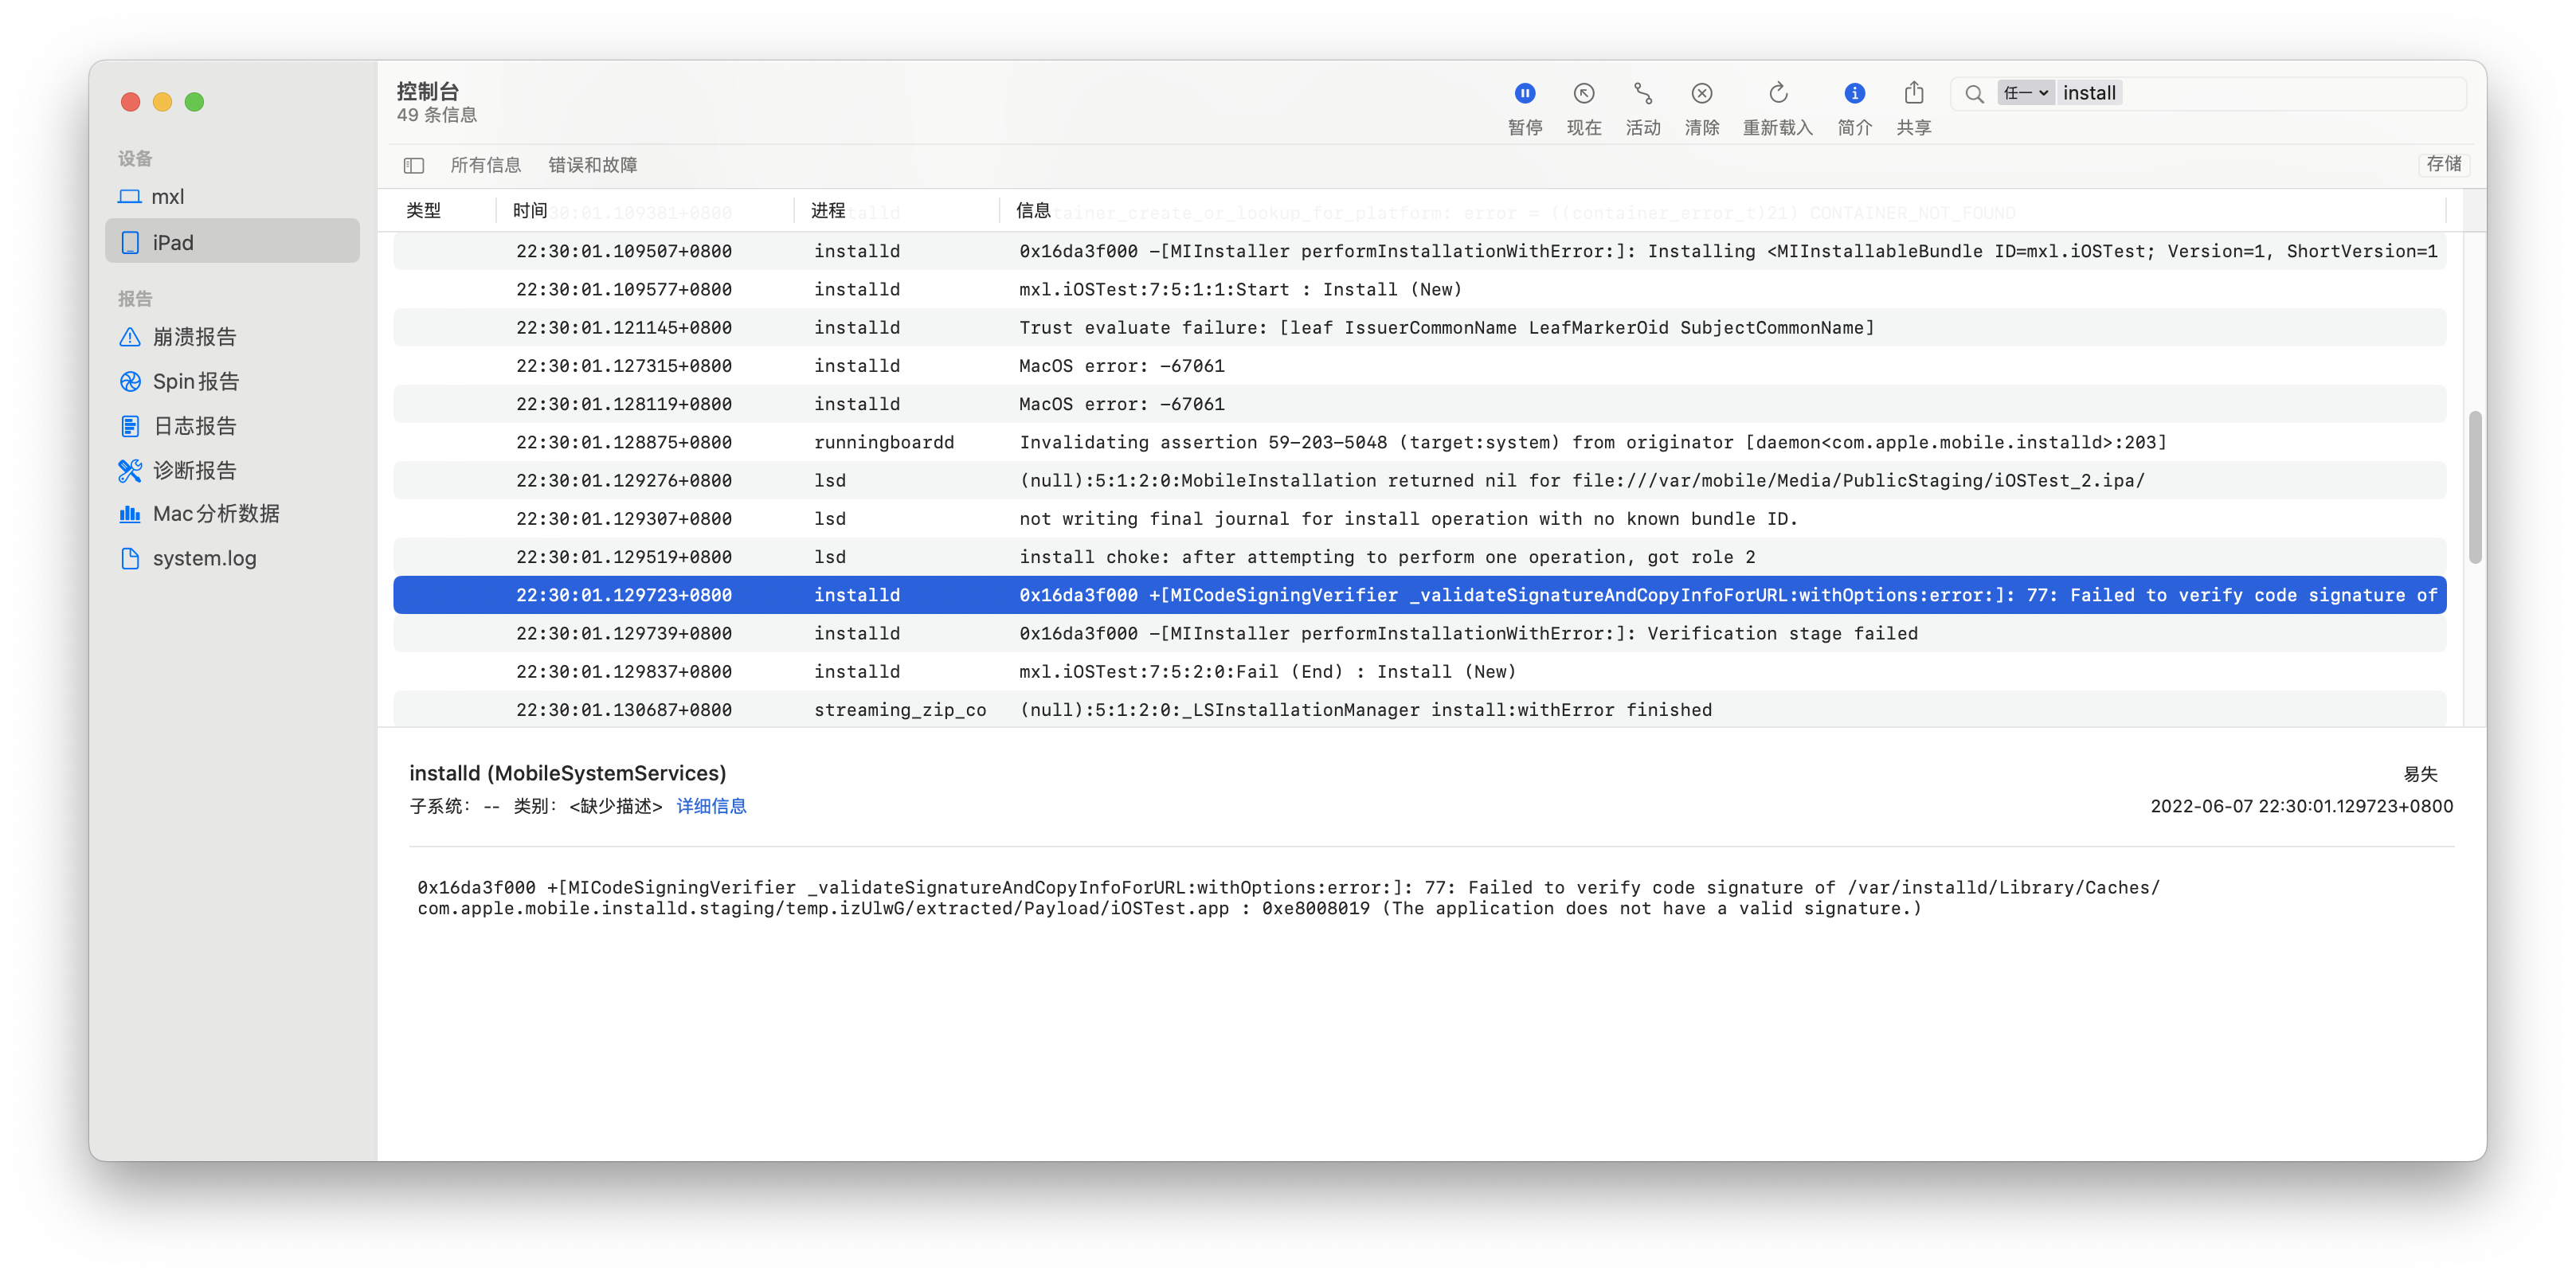Open the 任一 search filter dropdown
The width and height of the screenshot is (2576, 1279).
point(2025,93)
